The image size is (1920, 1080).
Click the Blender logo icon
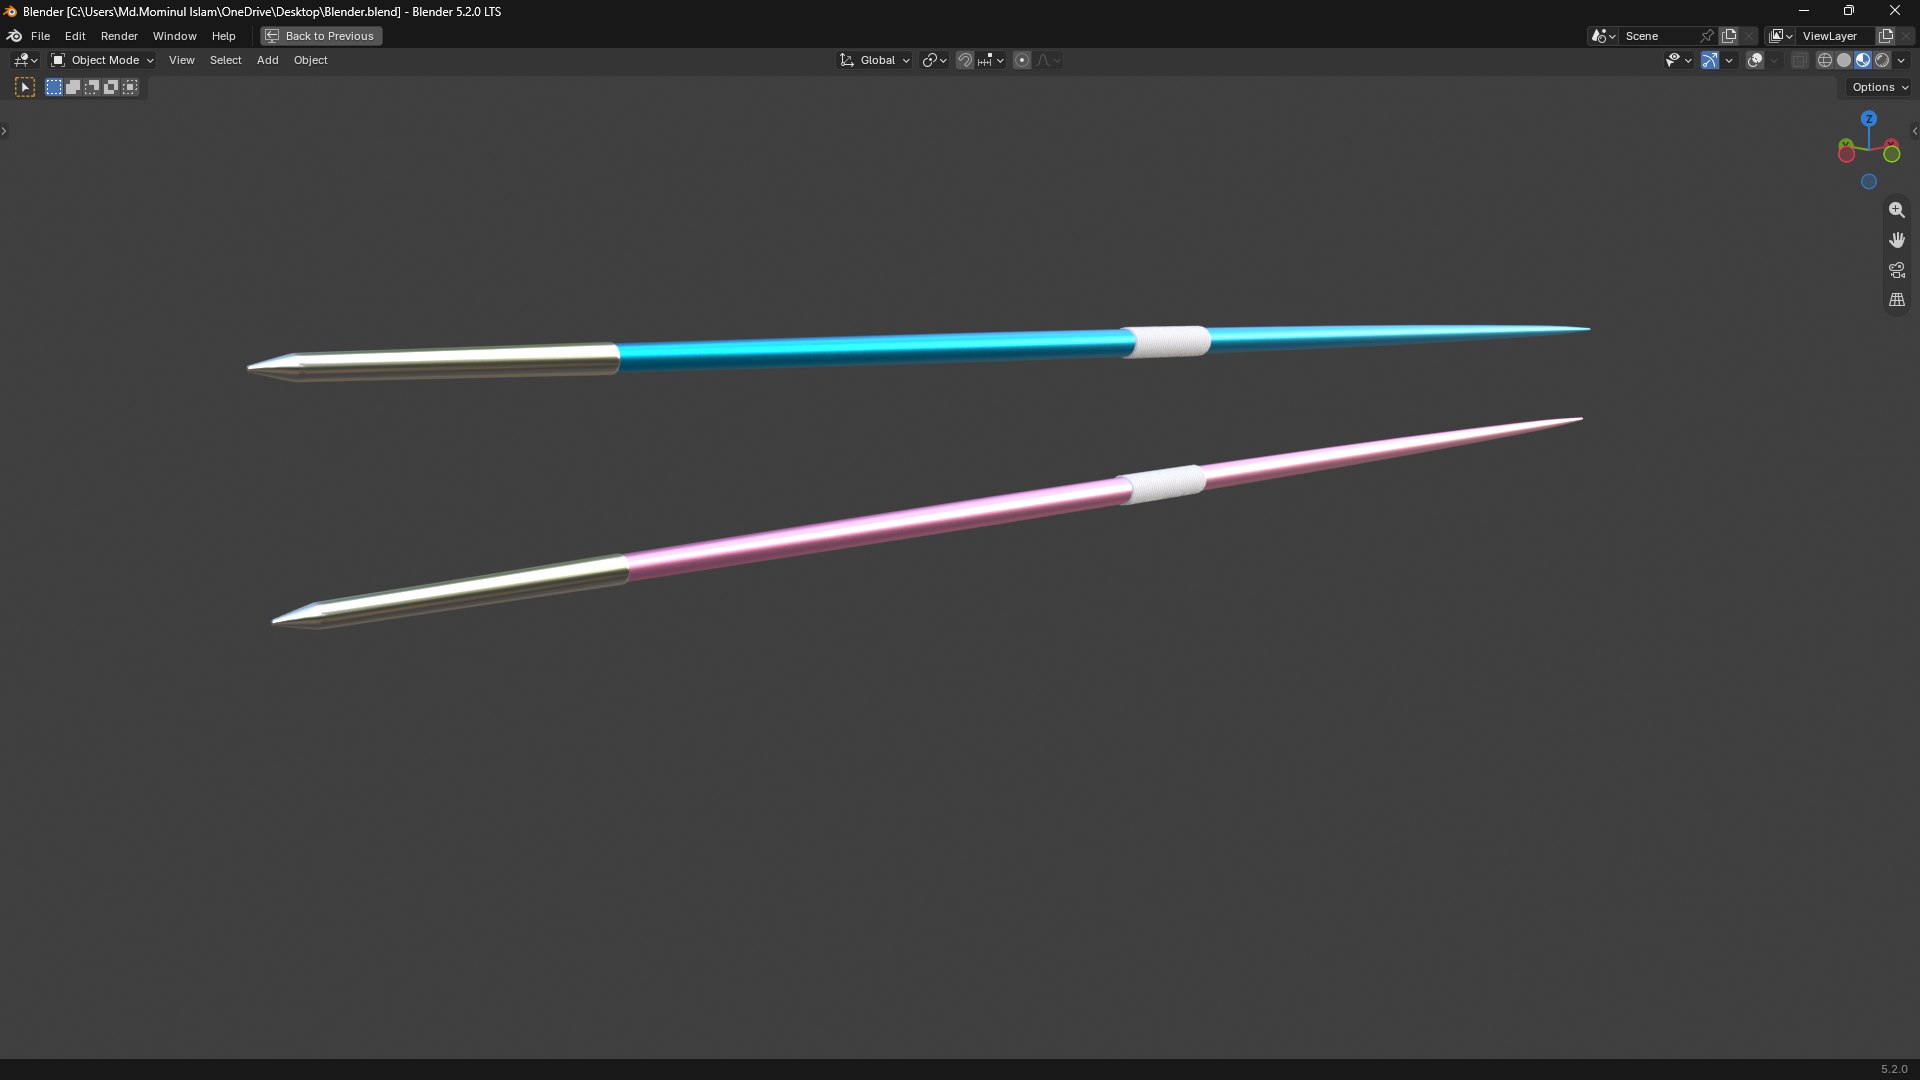click(14, 36)
